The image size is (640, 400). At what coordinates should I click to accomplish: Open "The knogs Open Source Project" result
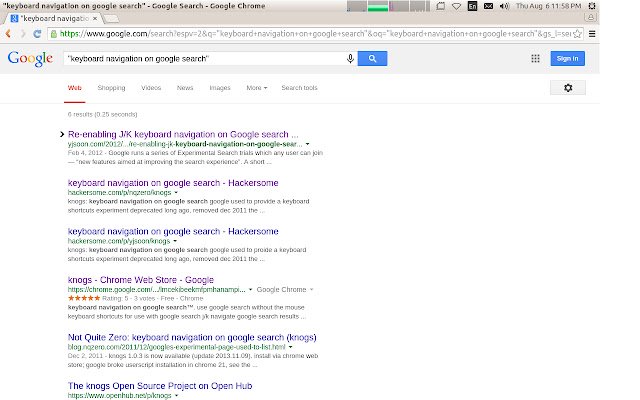(160, 386)
